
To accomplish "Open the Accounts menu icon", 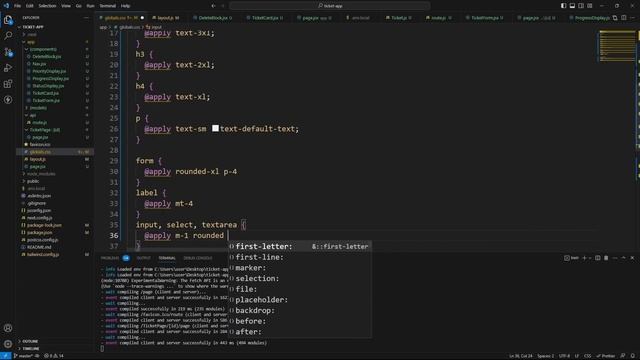I will (x=8, y=328).
